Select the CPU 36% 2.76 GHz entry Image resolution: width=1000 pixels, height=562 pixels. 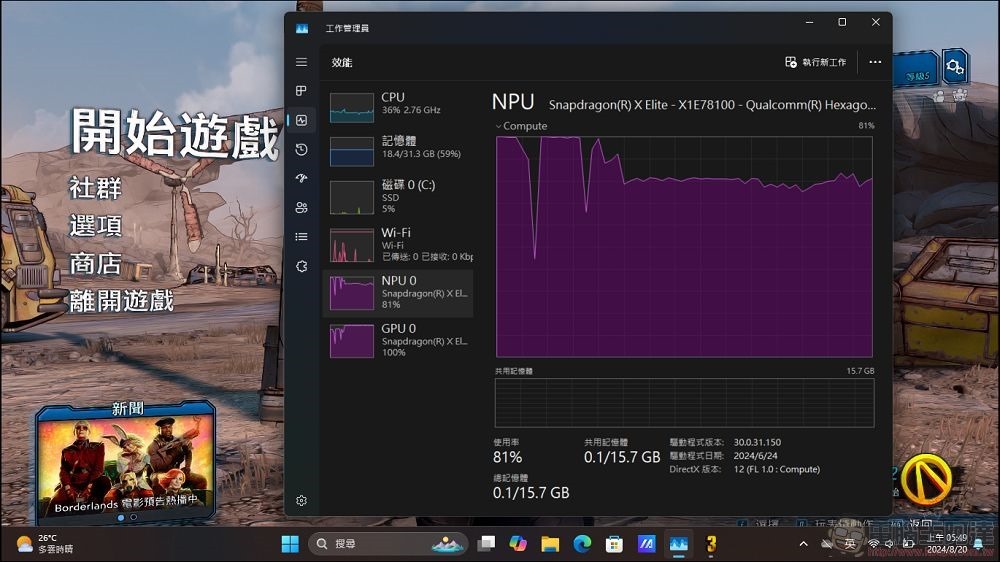[399, 107]
